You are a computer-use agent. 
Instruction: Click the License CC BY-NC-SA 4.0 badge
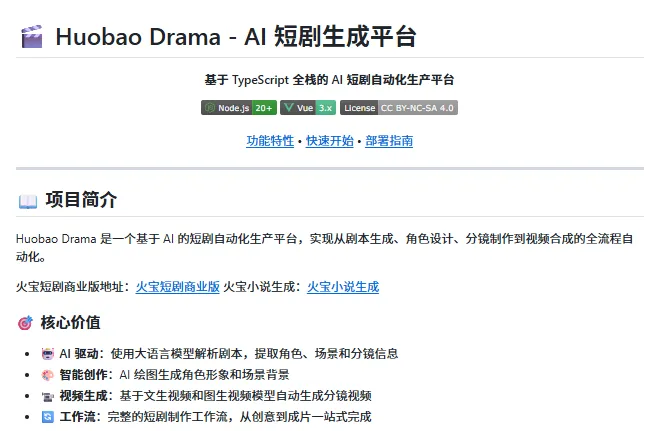pyautogui.click(x=399, y=108)
